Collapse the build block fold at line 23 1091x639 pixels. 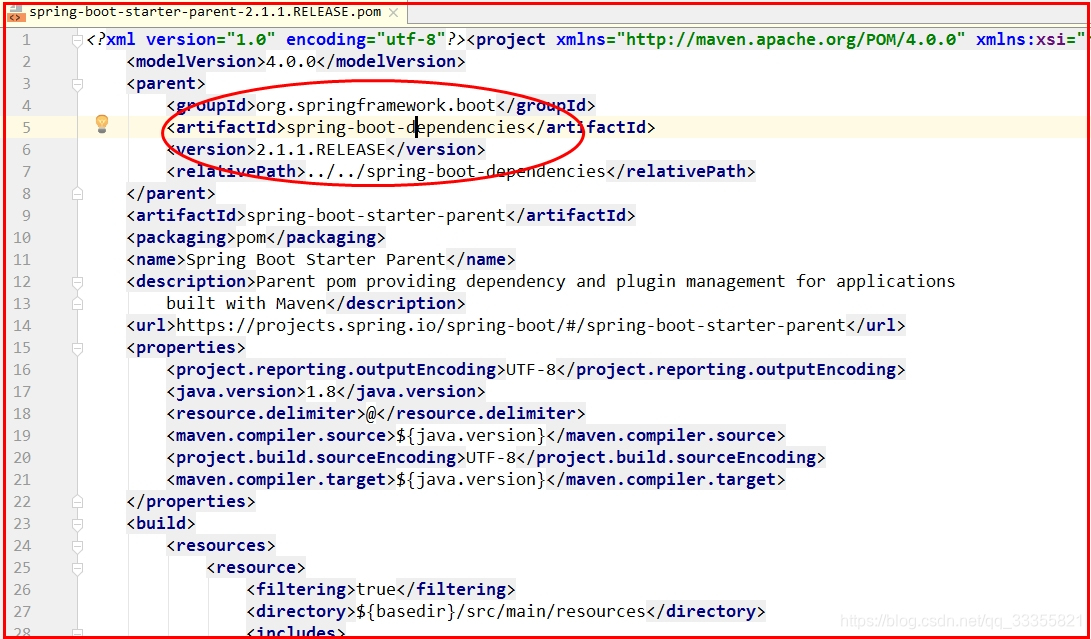pyautogui.click(x=77, y=524)
